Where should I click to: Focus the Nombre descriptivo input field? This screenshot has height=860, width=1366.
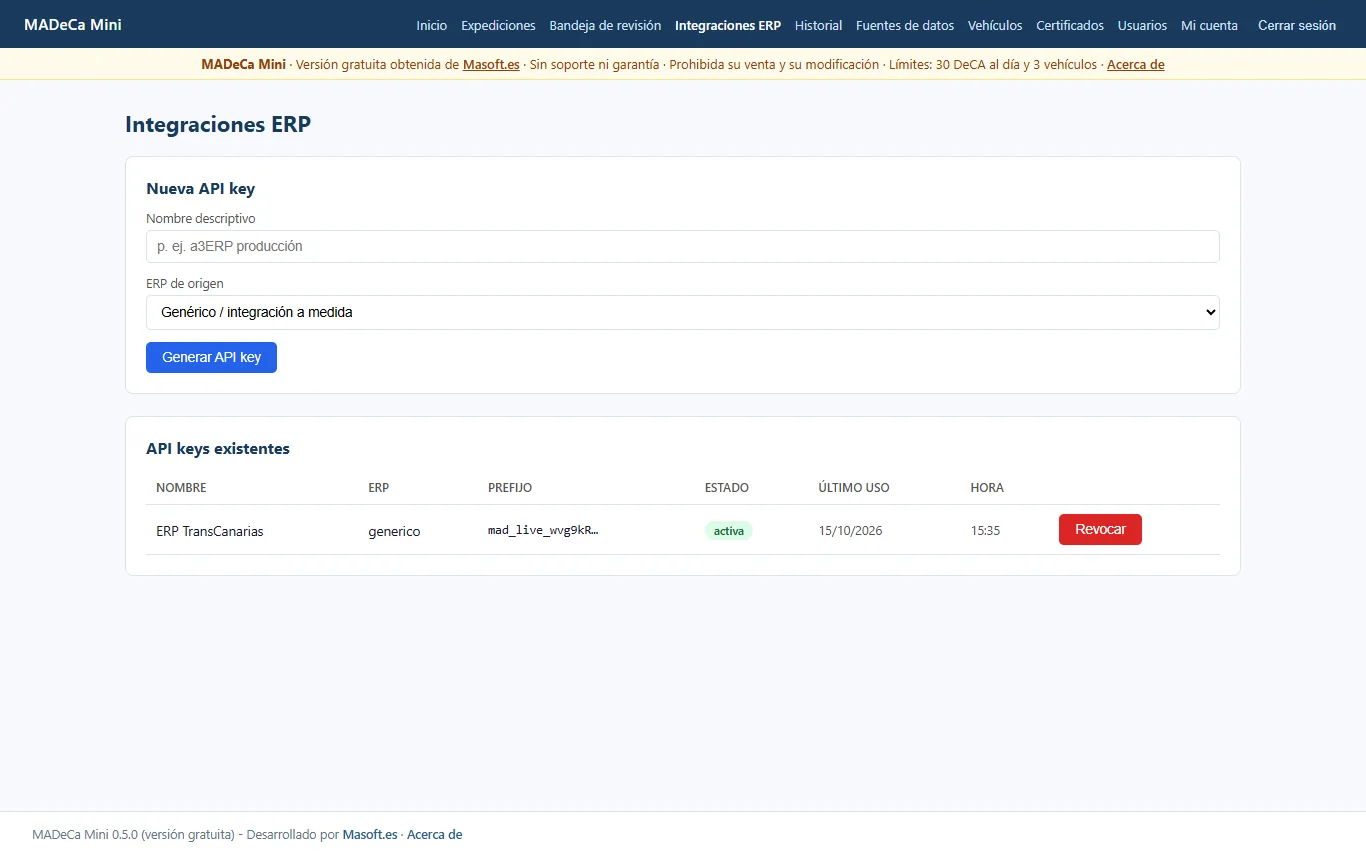(x=683, y=246)
